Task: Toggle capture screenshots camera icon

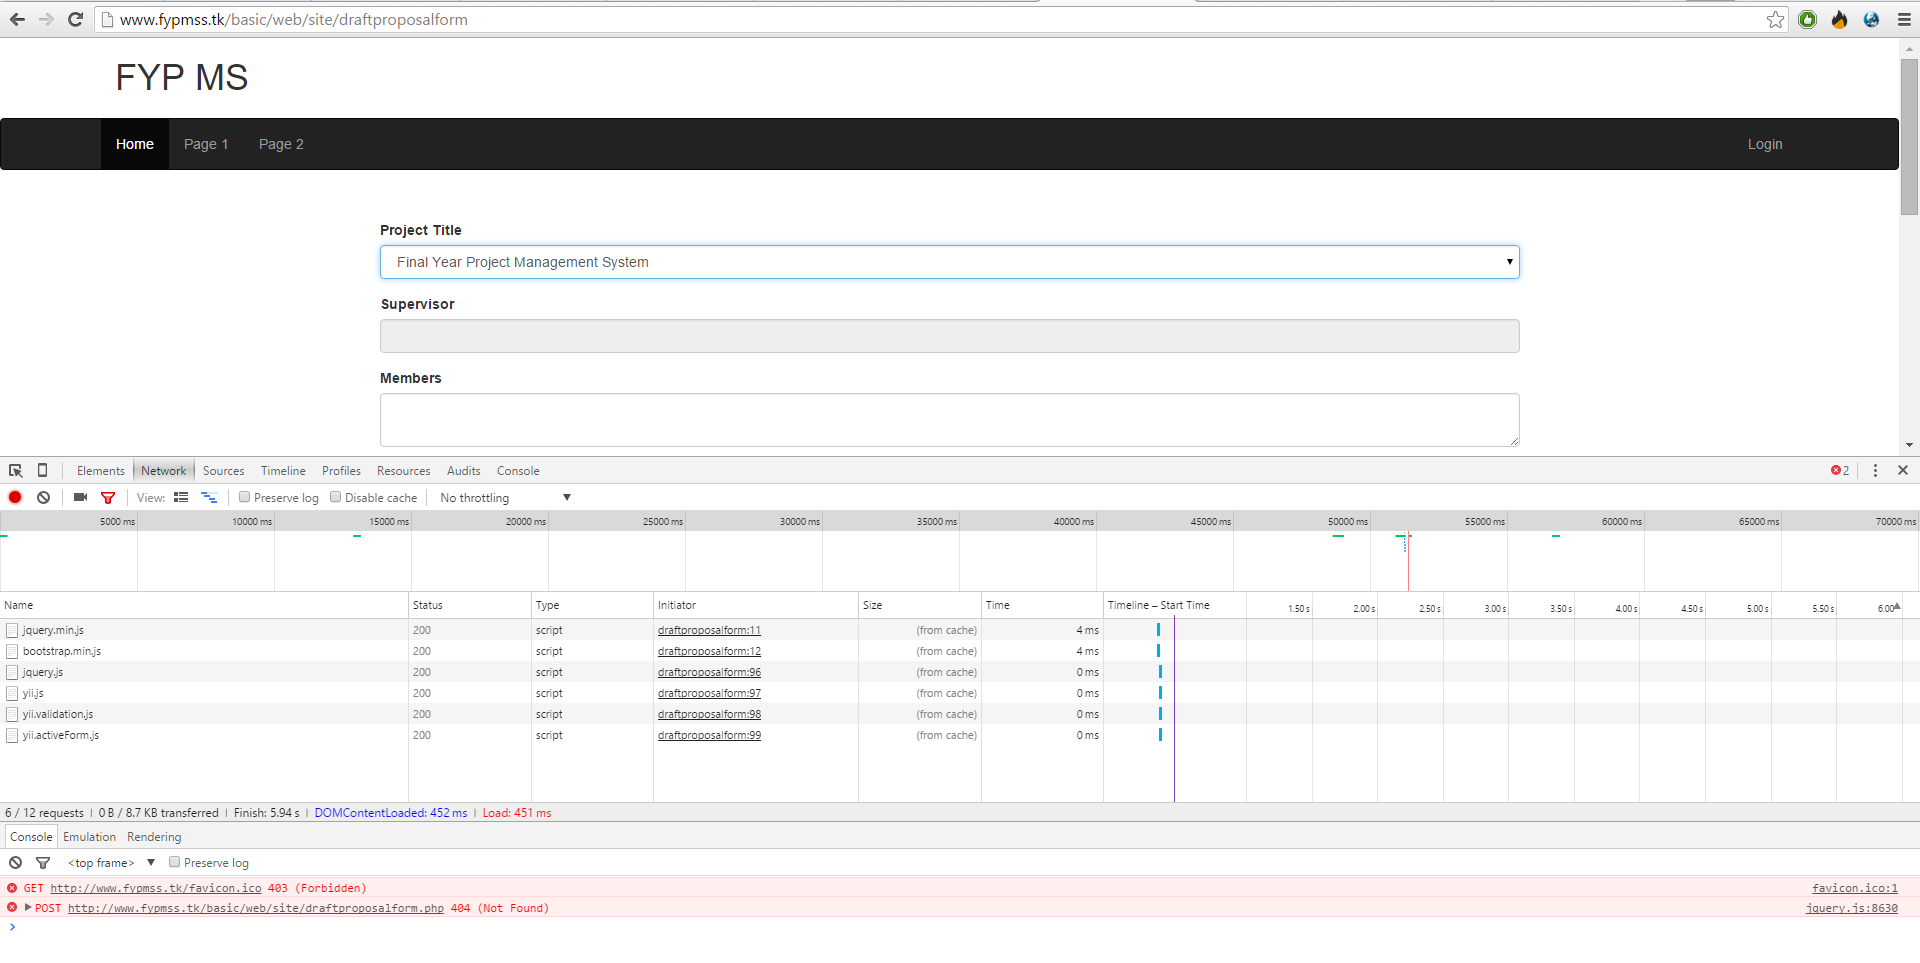Action: pos(80,497)
